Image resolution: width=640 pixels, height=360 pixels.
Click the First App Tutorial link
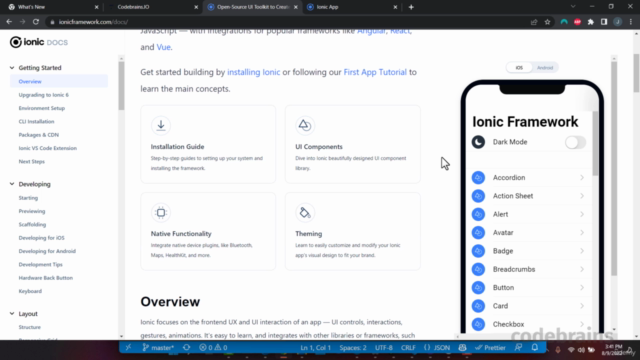[x=375, y=72]
